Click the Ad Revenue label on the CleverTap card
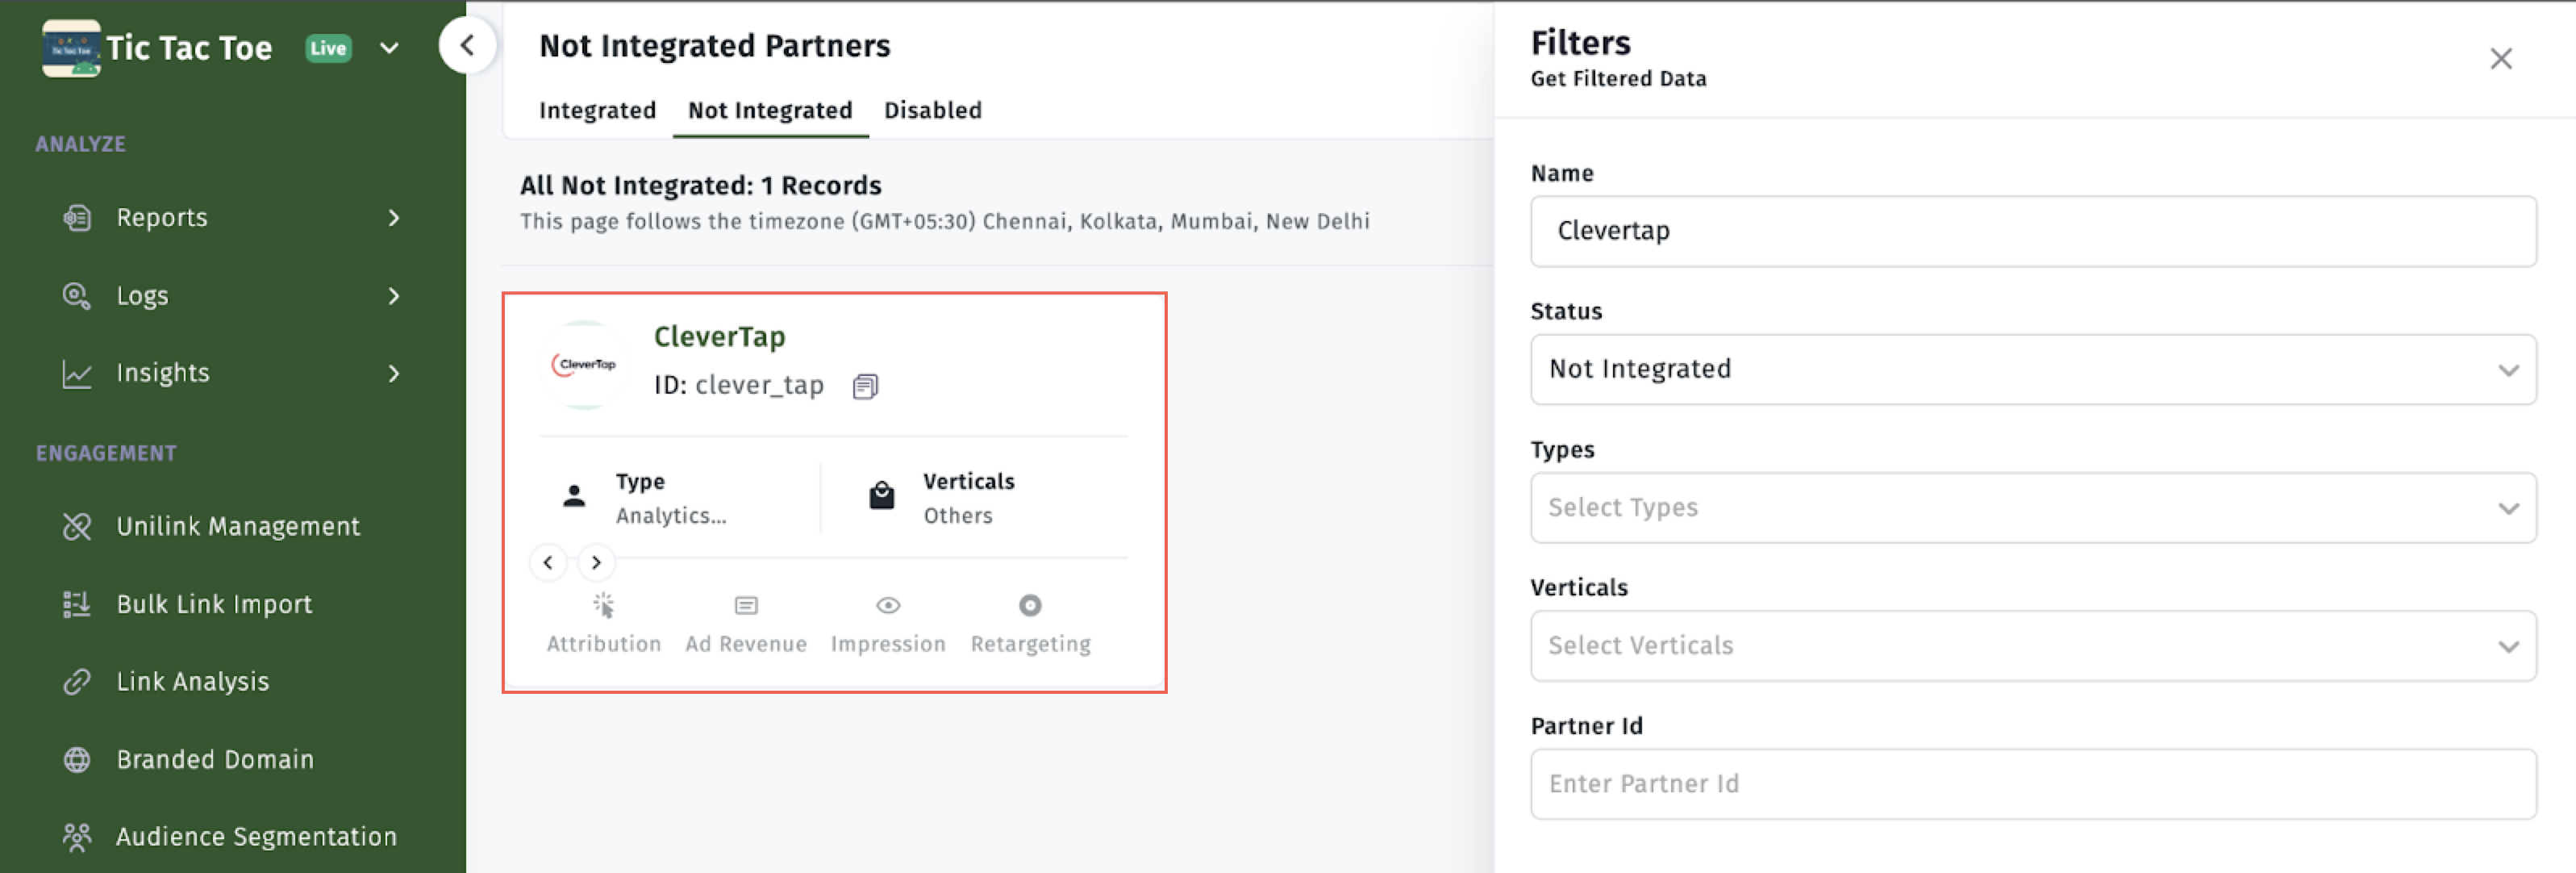Viewport: 2576px width, 873px height. [746, 644]
